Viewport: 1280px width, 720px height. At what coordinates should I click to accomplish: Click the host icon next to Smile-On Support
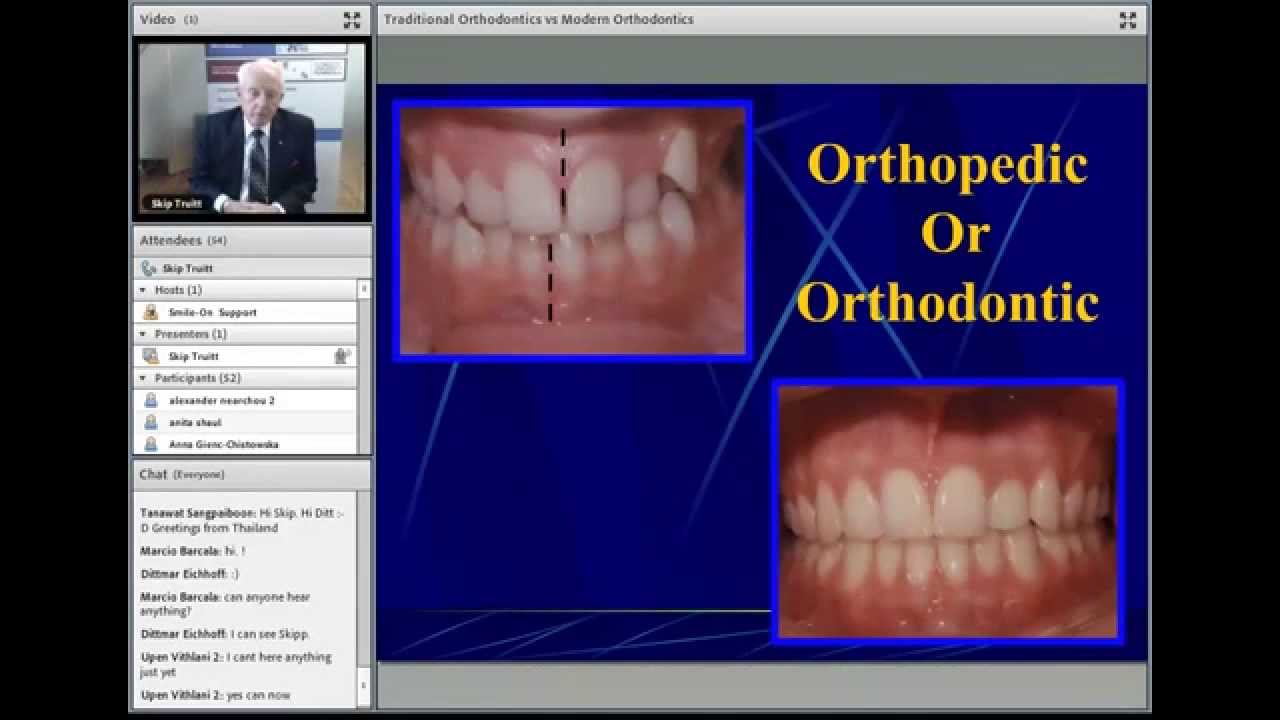point(151,312)
